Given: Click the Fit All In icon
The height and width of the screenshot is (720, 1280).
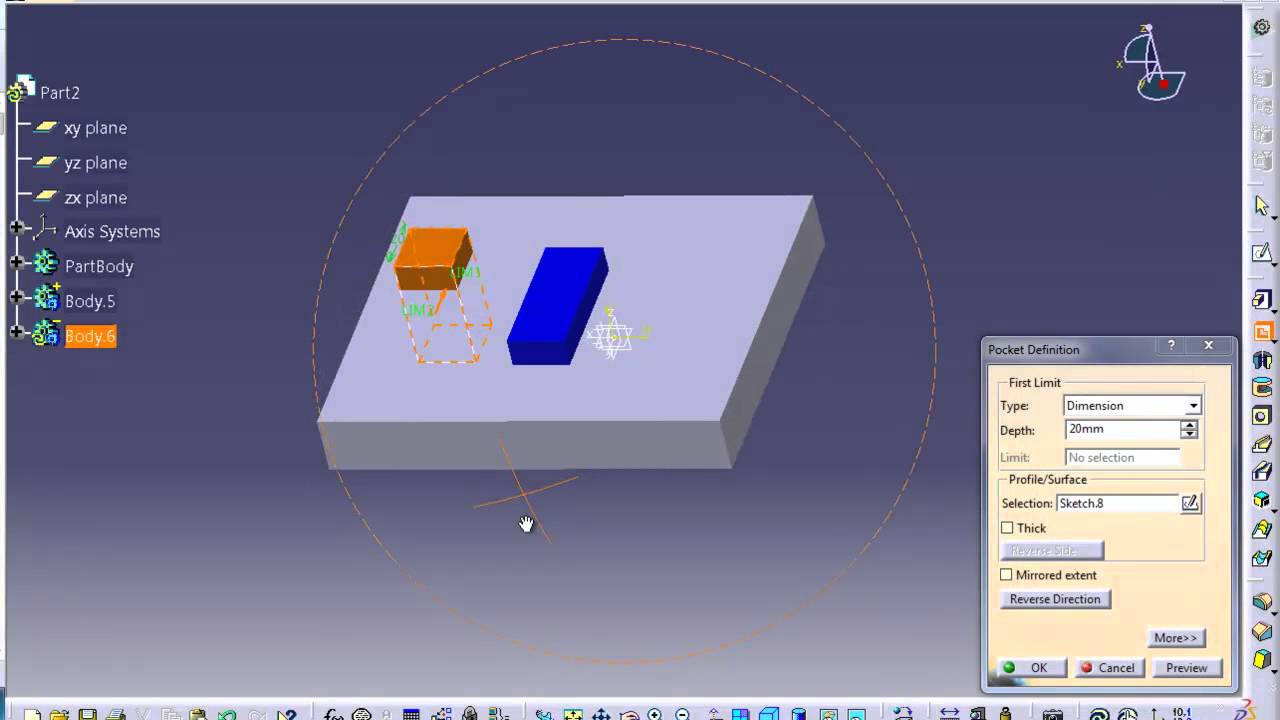Looking at the screenshot, I should pos(572,714).
